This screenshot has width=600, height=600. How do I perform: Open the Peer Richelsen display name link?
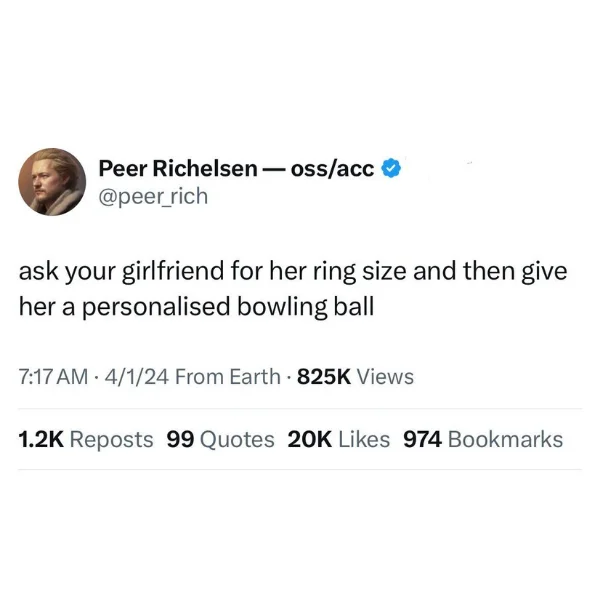[x=178, y=169]
